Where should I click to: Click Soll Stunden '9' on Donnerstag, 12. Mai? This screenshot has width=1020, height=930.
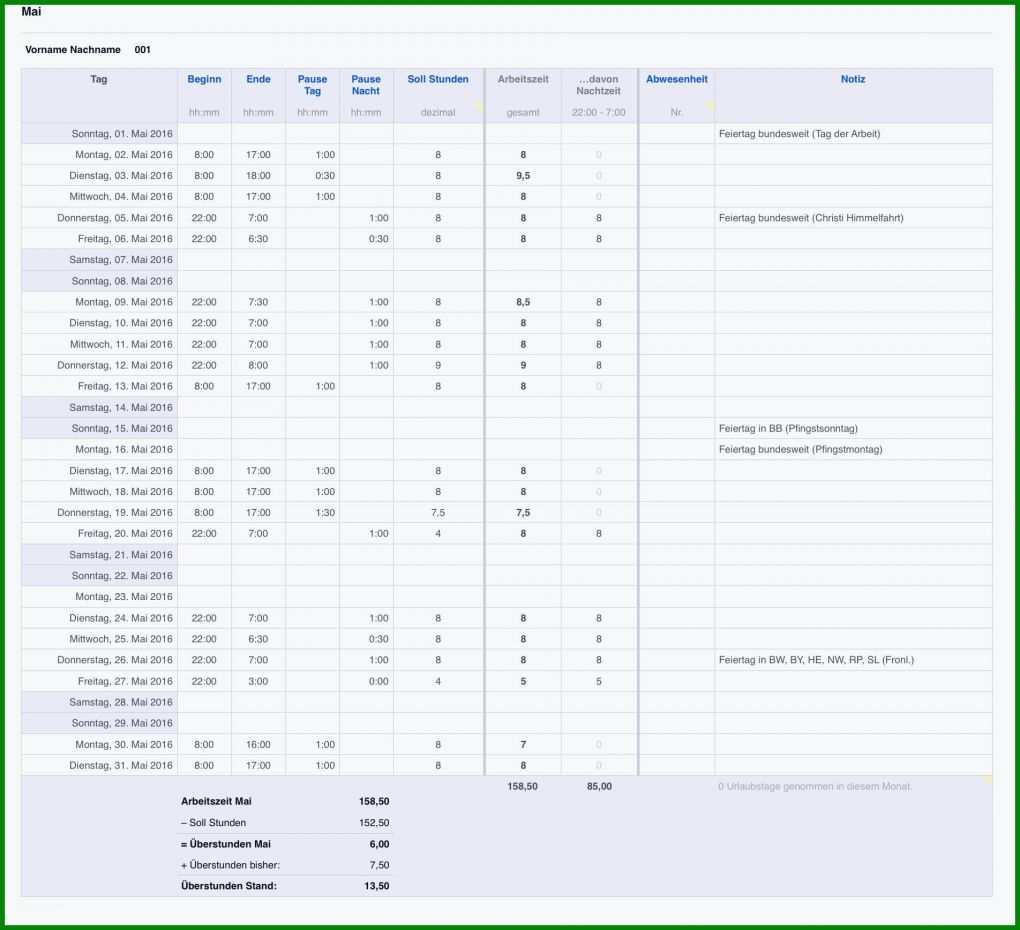[438, 365]
